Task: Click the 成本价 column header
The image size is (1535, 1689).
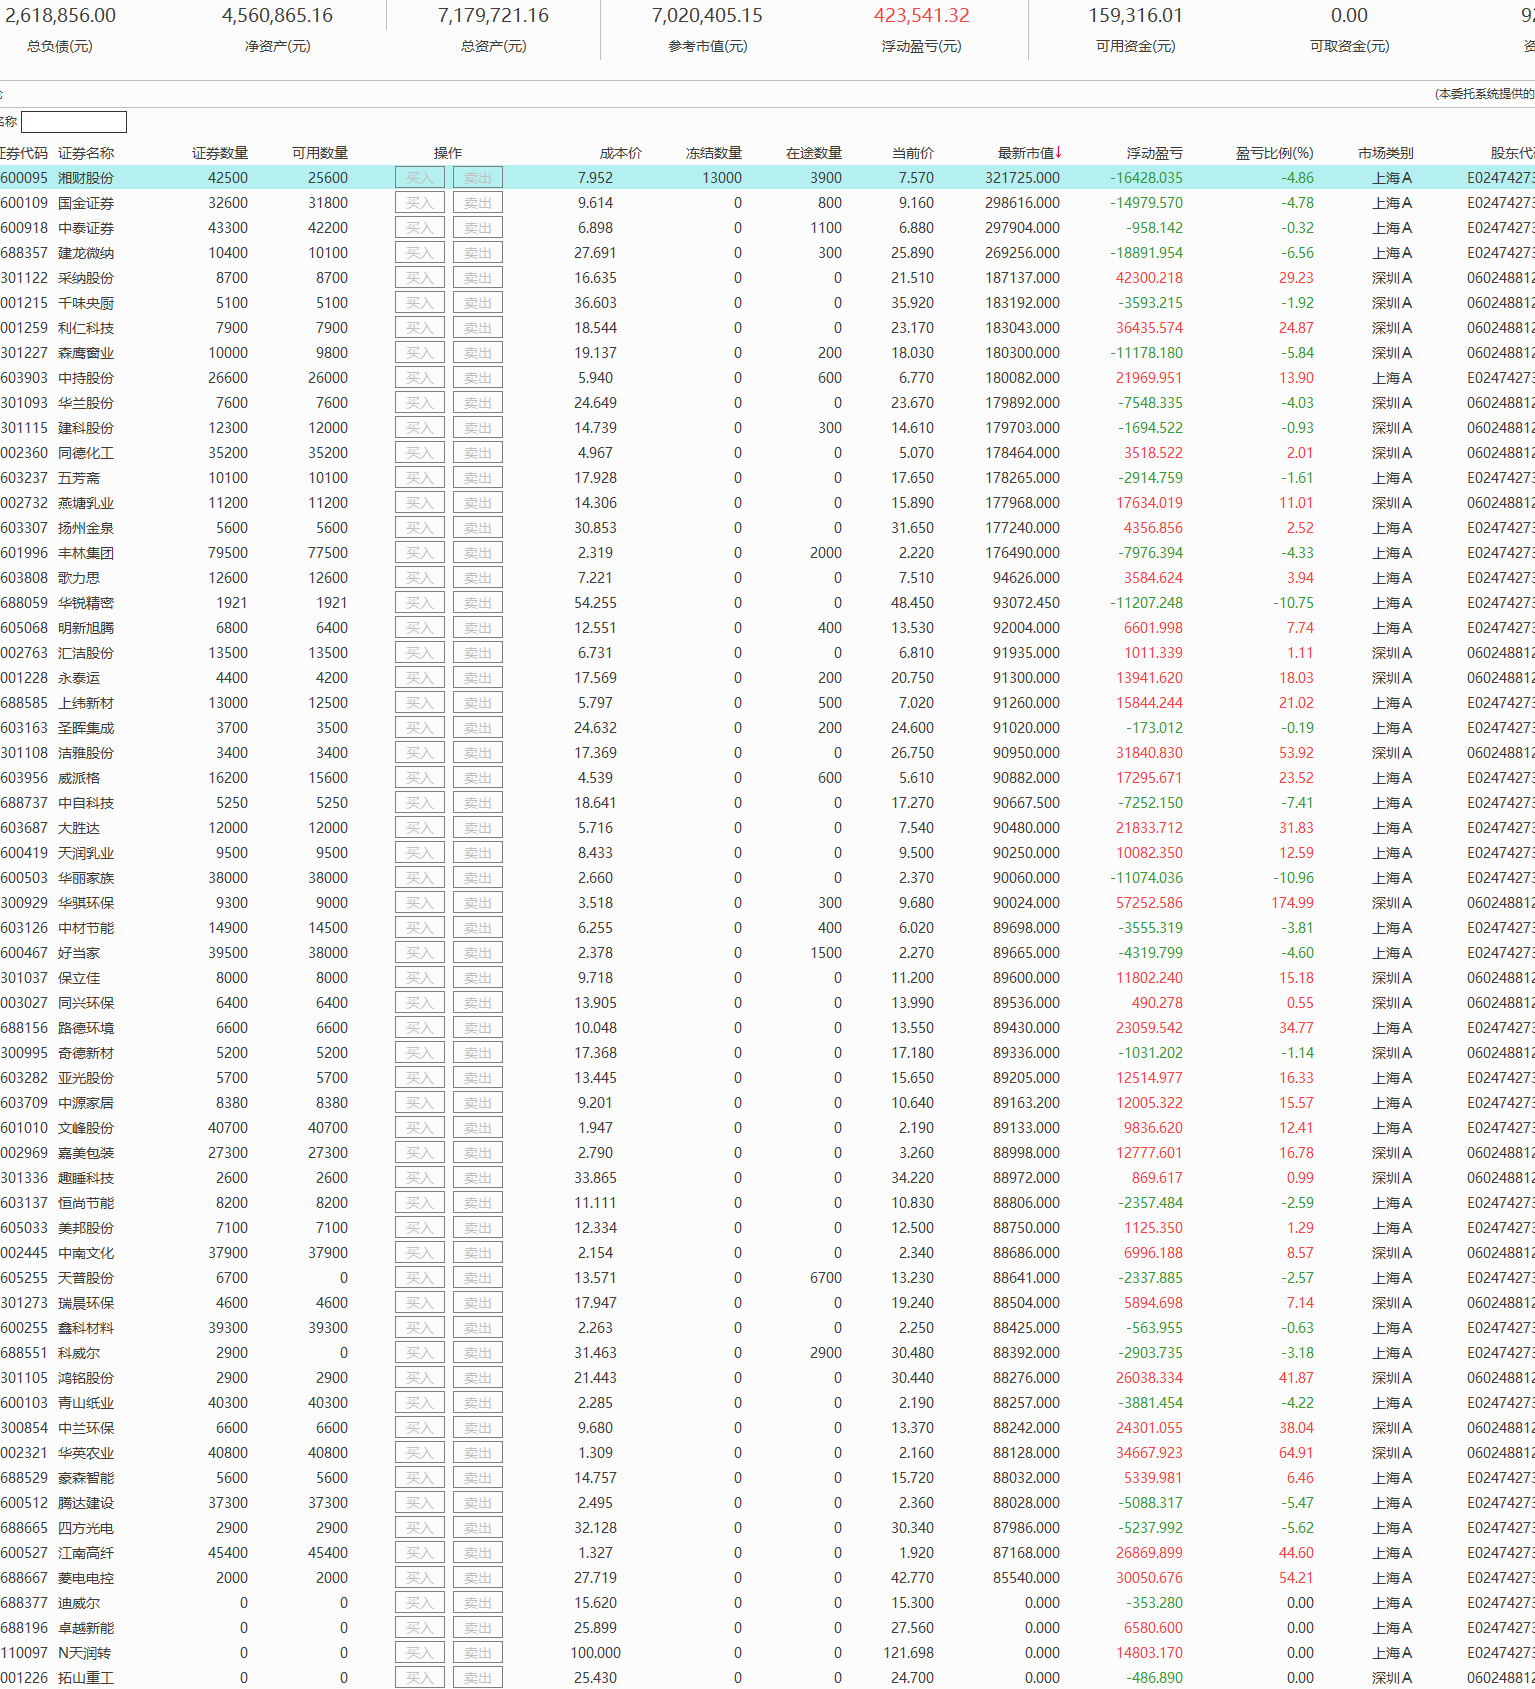Action: pos(620,153)
